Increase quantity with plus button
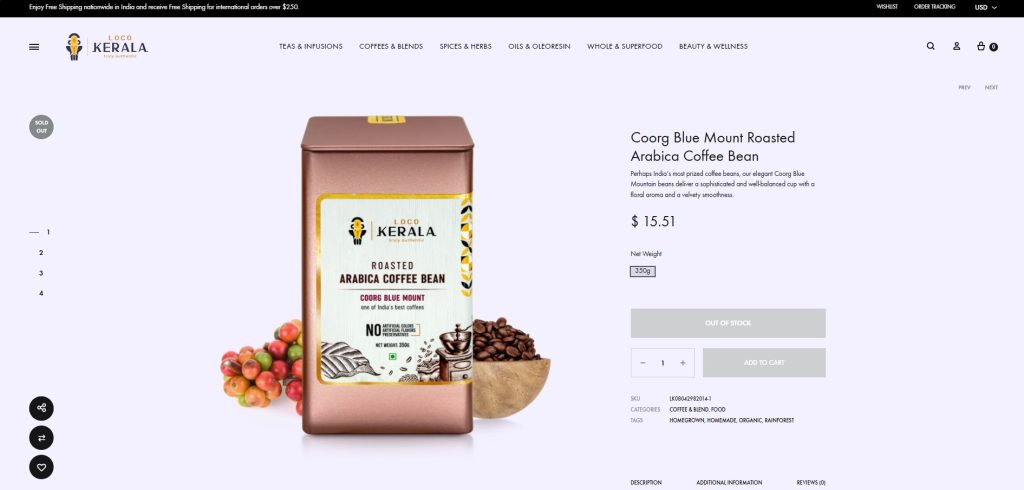The height and width of the screenshot is (490, 1024). coord(682,363)
